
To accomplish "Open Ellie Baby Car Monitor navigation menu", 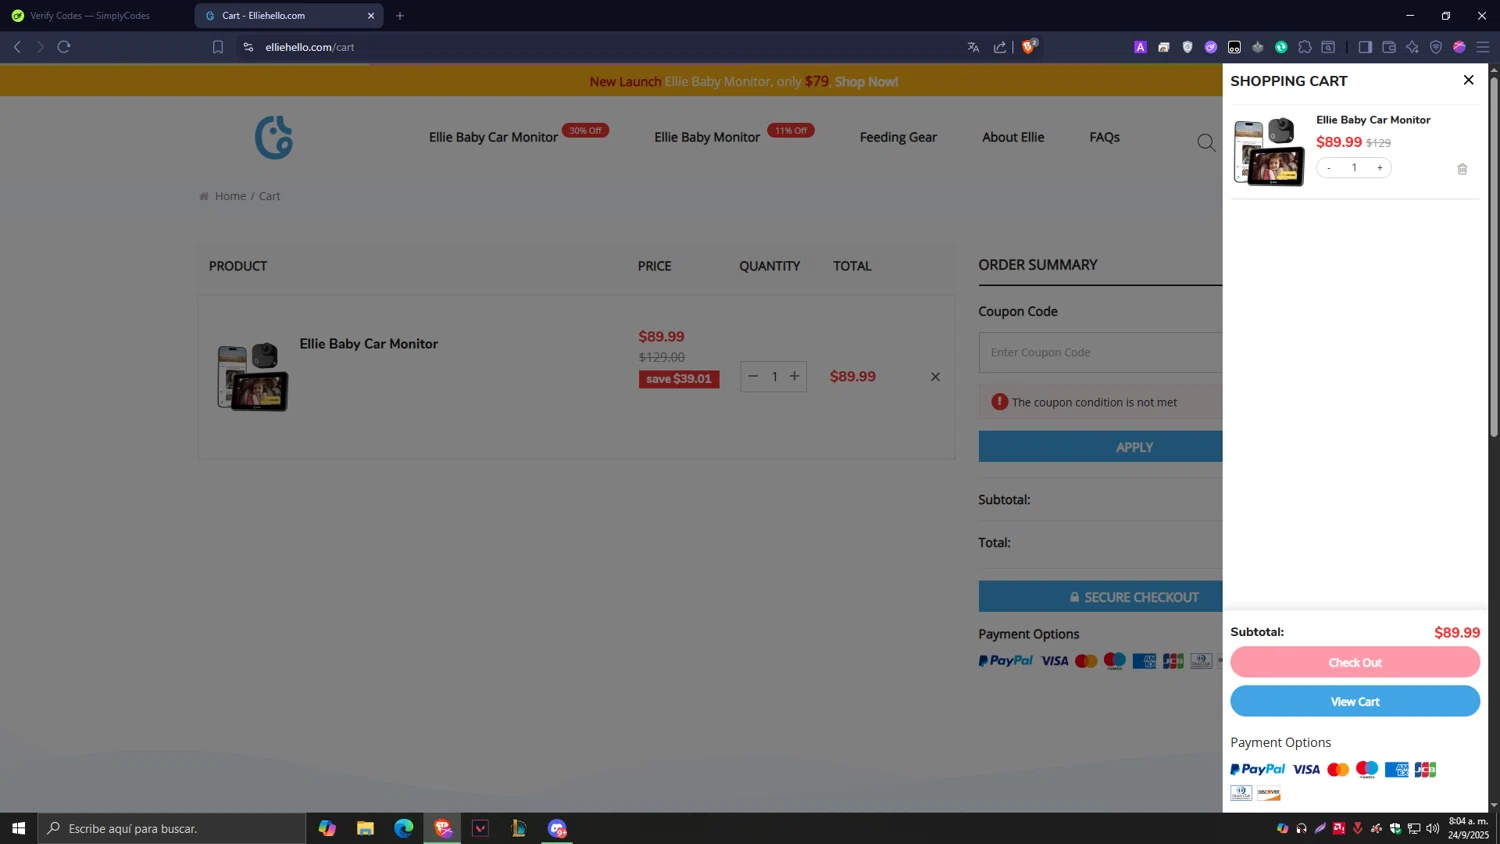I will [x=493, y=137].
